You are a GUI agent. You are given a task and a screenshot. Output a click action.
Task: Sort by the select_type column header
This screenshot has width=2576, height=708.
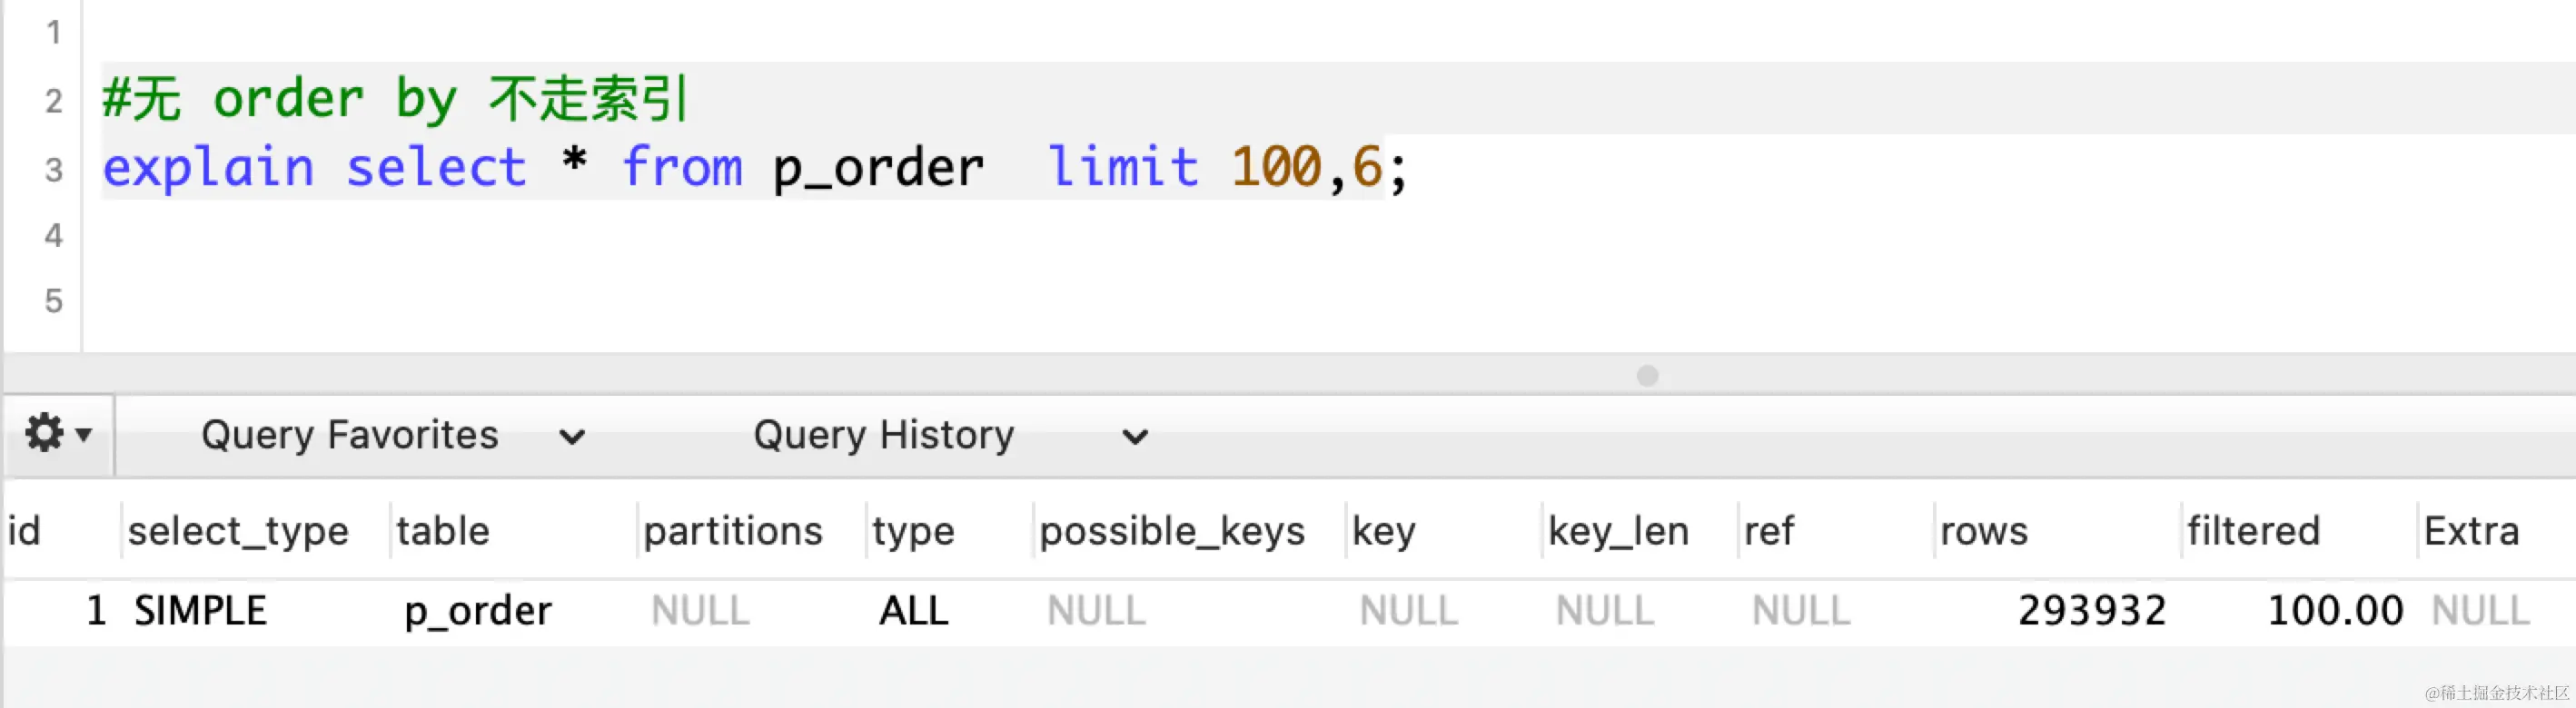point(238,531)
